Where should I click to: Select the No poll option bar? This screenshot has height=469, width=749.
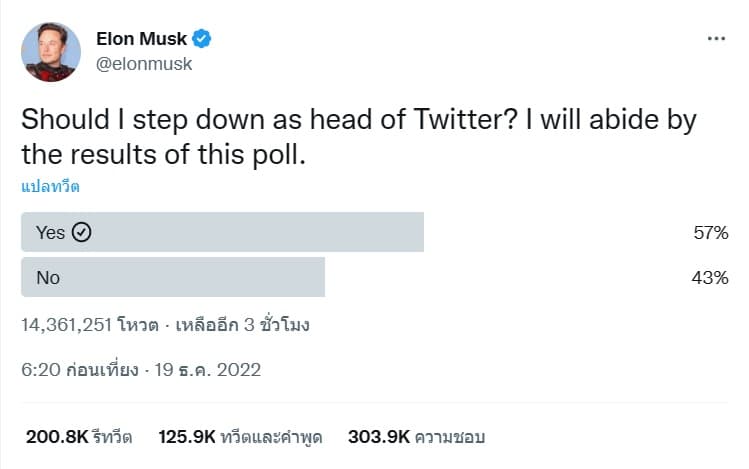(173, 277)
